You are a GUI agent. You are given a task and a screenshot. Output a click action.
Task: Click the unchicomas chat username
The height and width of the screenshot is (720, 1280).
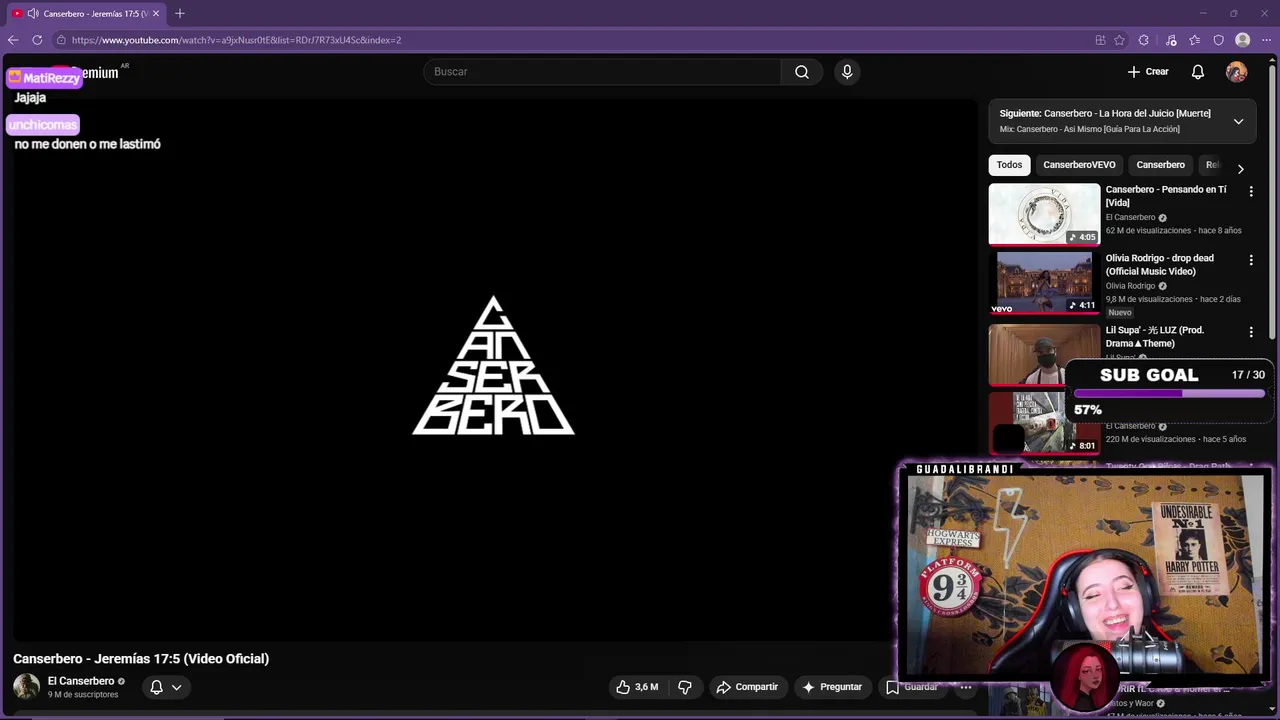click(x=42, y=125)
